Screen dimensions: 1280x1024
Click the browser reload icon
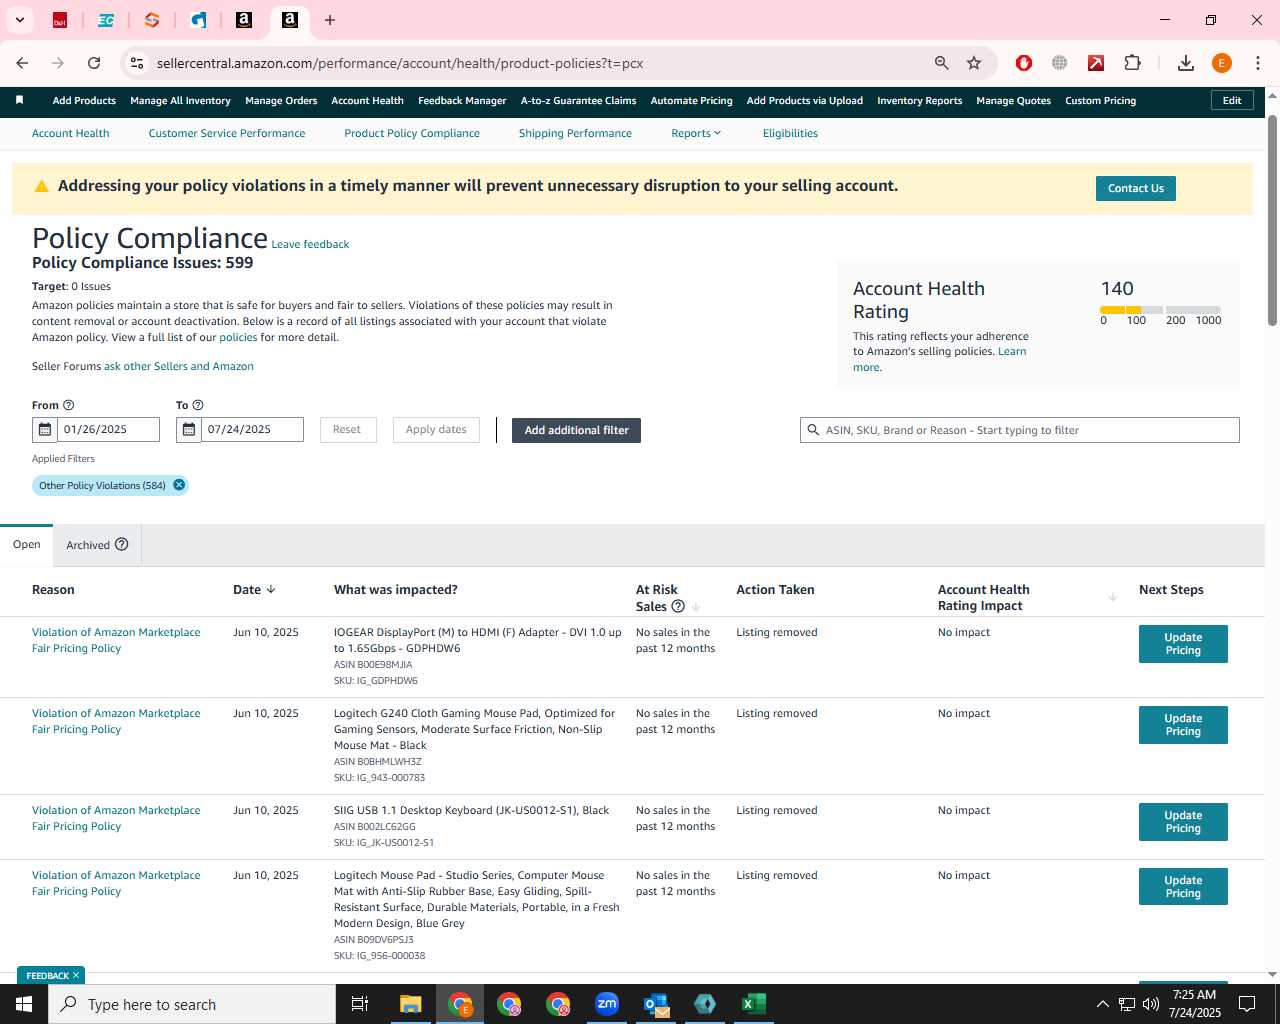94,63
